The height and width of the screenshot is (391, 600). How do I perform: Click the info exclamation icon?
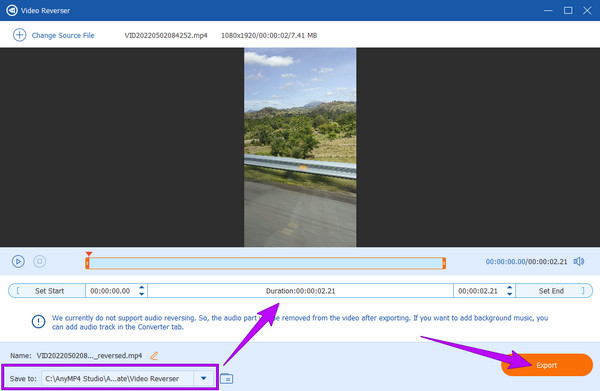point(38,321)
